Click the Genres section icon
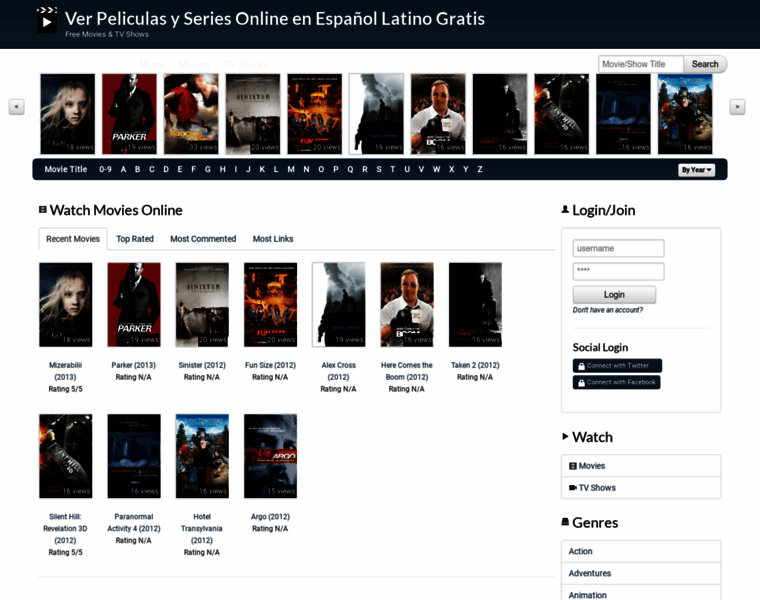This screenshot has width=760, height=600. coord(565,522)
